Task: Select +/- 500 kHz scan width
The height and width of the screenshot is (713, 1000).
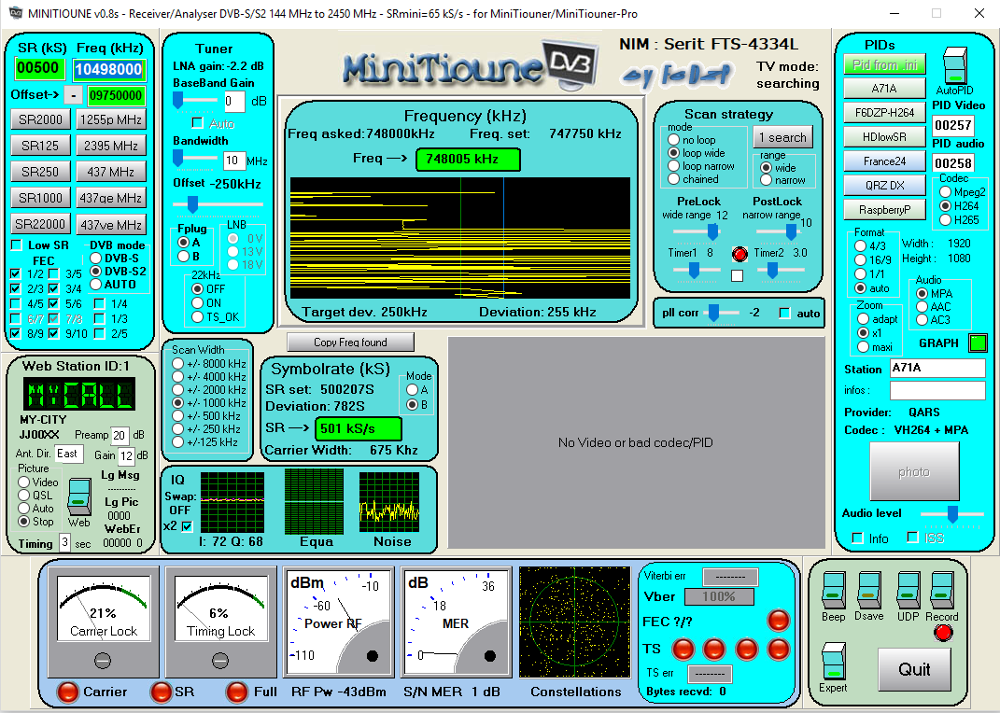Action: click(x=178, y=416)
